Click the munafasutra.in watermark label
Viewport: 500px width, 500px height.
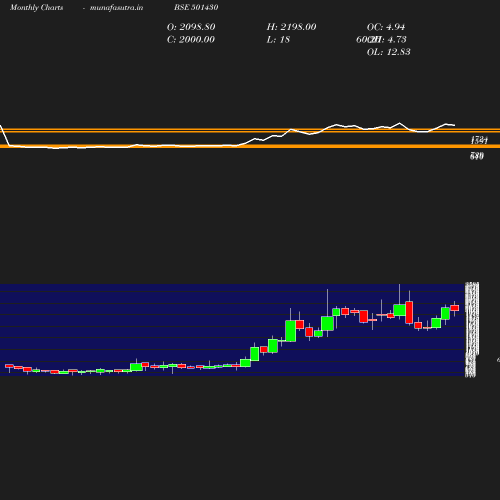pos(116,7)
